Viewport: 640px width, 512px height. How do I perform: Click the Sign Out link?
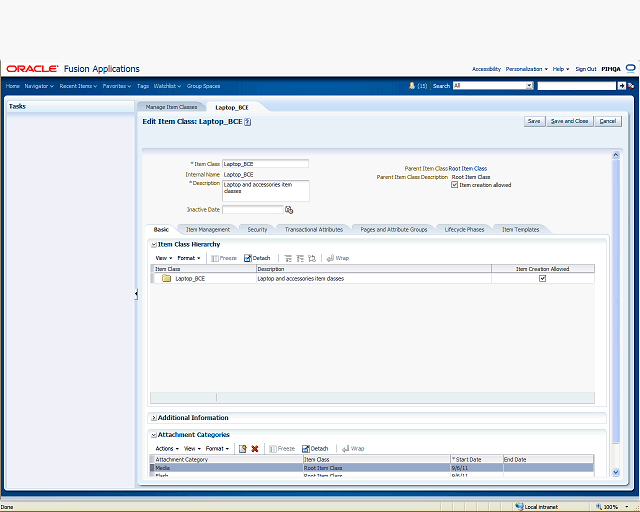pos(586,69)
